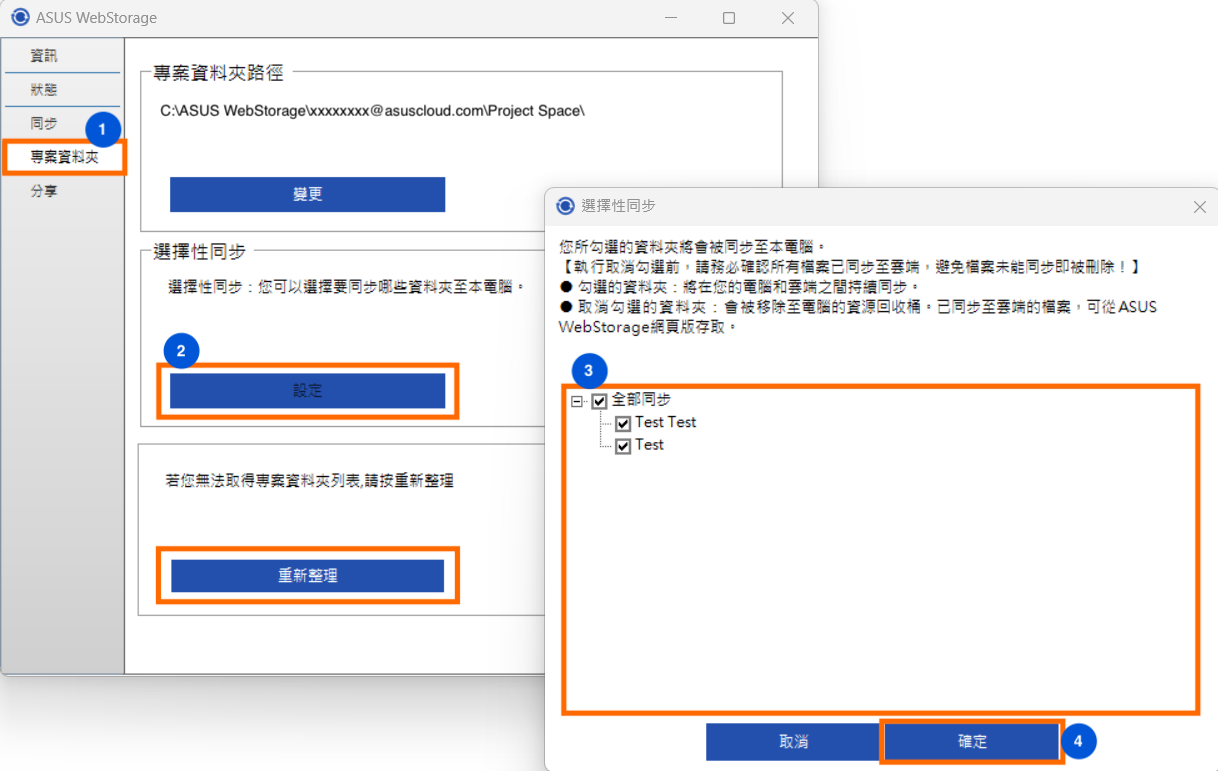This screenshot has height=771, width=1218.
Task: Confirm with the 確定 button
Action: pyautogui.click(x=972, y=742)
